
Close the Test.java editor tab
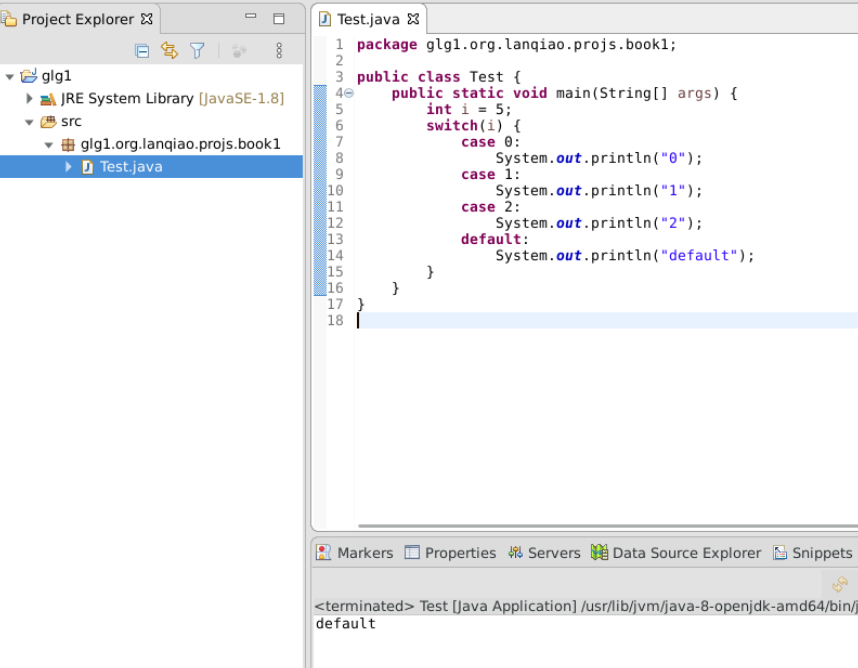click(413, 19)
